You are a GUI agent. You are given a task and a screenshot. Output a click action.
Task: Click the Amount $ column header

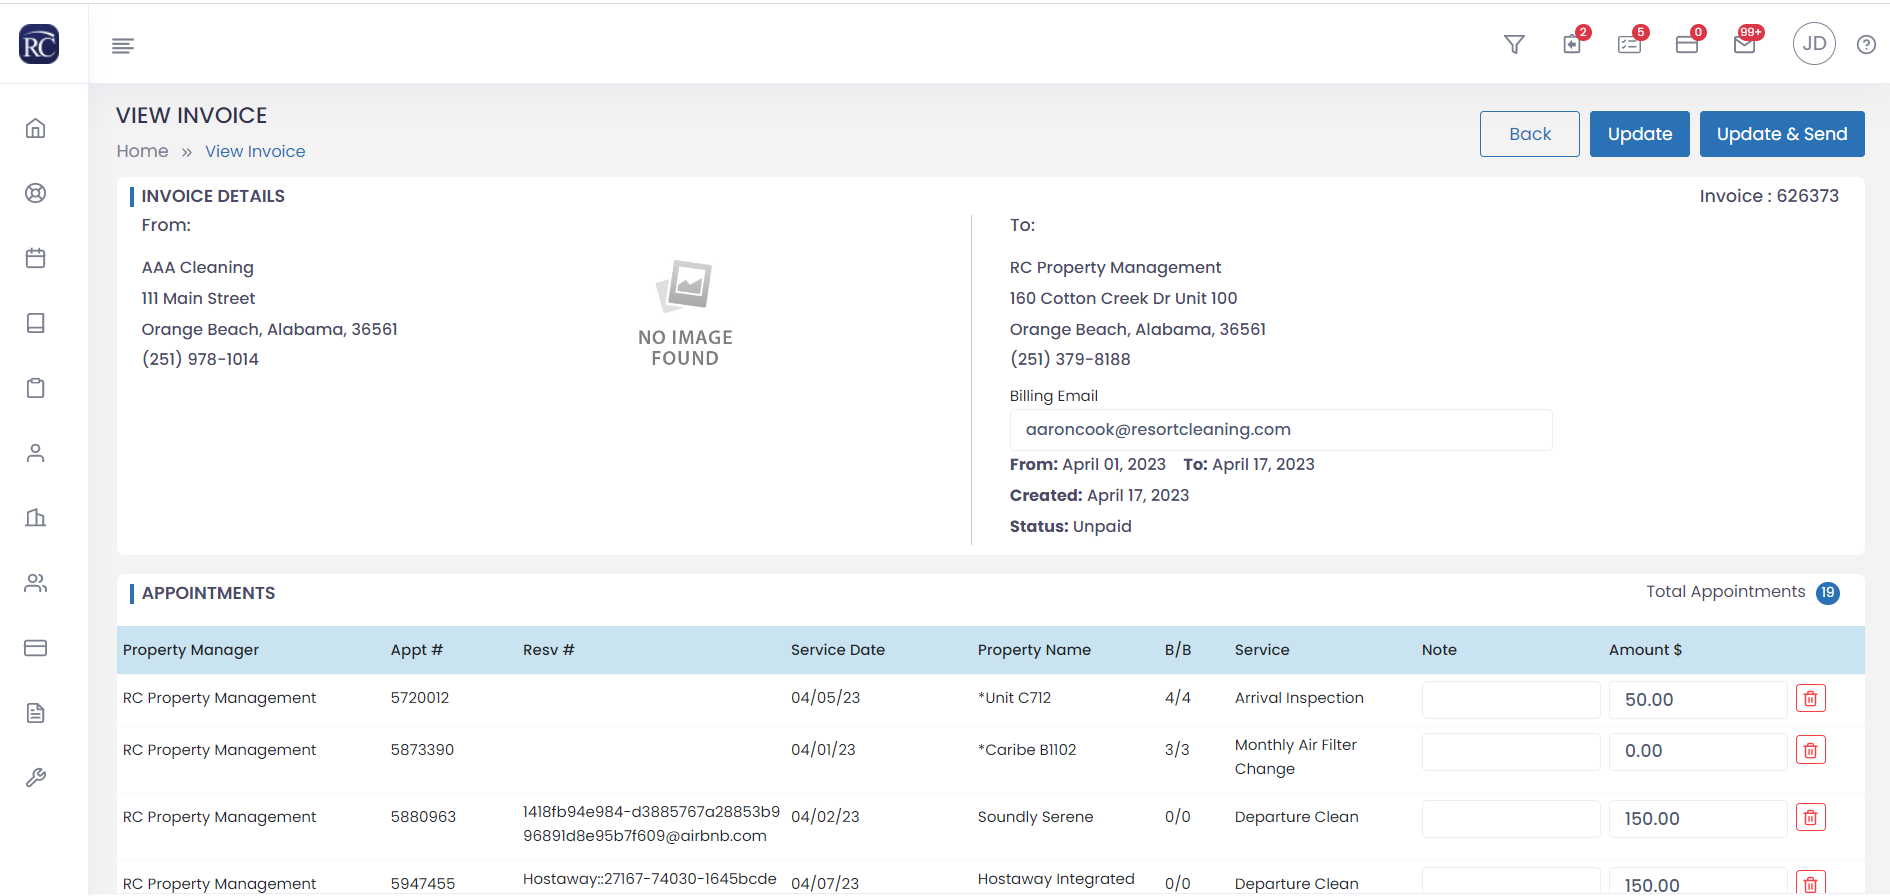pyautogui.click(x=1645, y=650)
